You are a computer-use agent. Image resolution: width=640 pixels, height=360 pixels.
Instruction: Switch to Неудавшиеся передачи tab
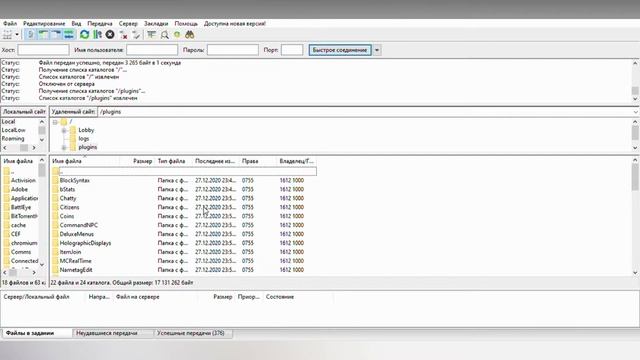pyautogui.click(x=113, y=333)
